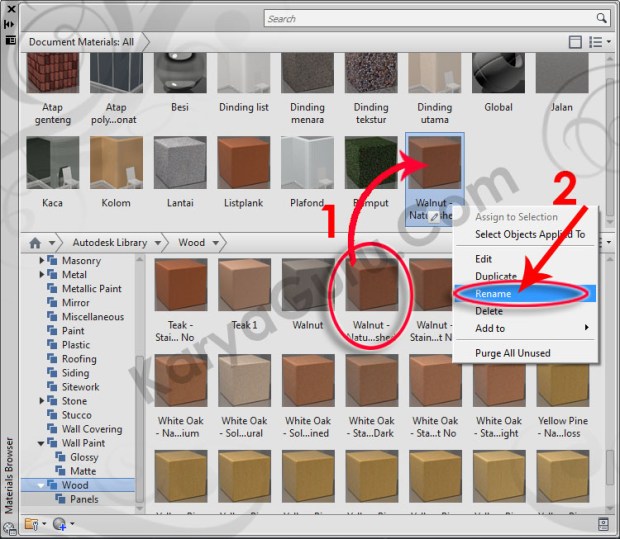Viewport: 620px width, 539px height.
Task: Select the Roofing category
Action: pos(79,359)
